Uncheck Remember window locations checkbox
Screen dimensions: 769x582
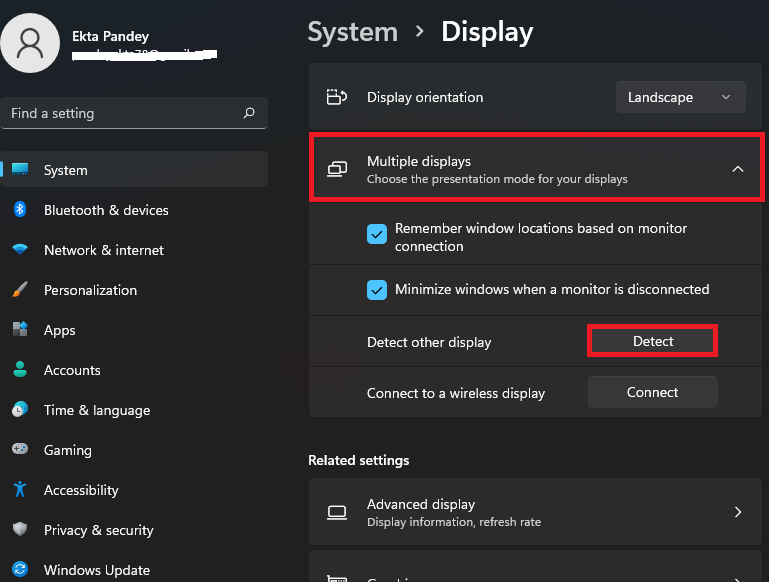click(x=377, y=234)
